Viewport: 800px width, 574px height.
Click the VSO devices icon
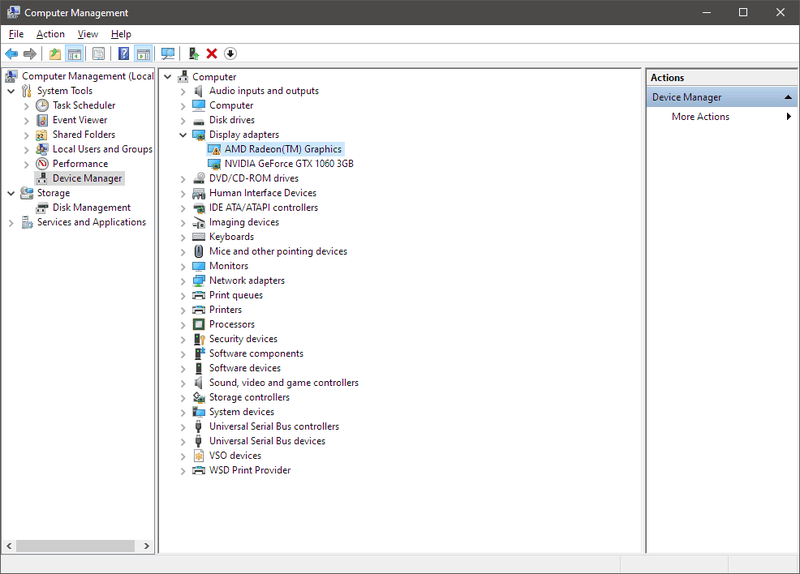(198, 456)
